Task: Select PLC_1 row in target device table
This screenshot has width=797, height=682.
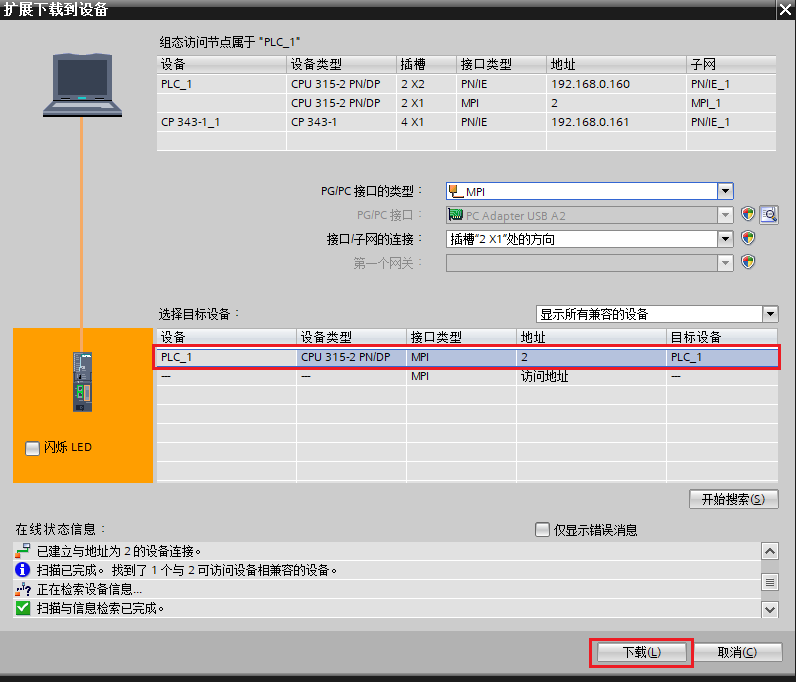Action: coord(467,357)
